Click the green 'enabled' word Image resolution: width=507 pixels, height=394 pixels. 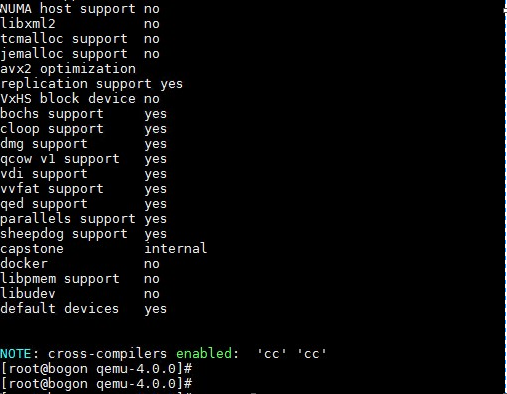point(204,353)
